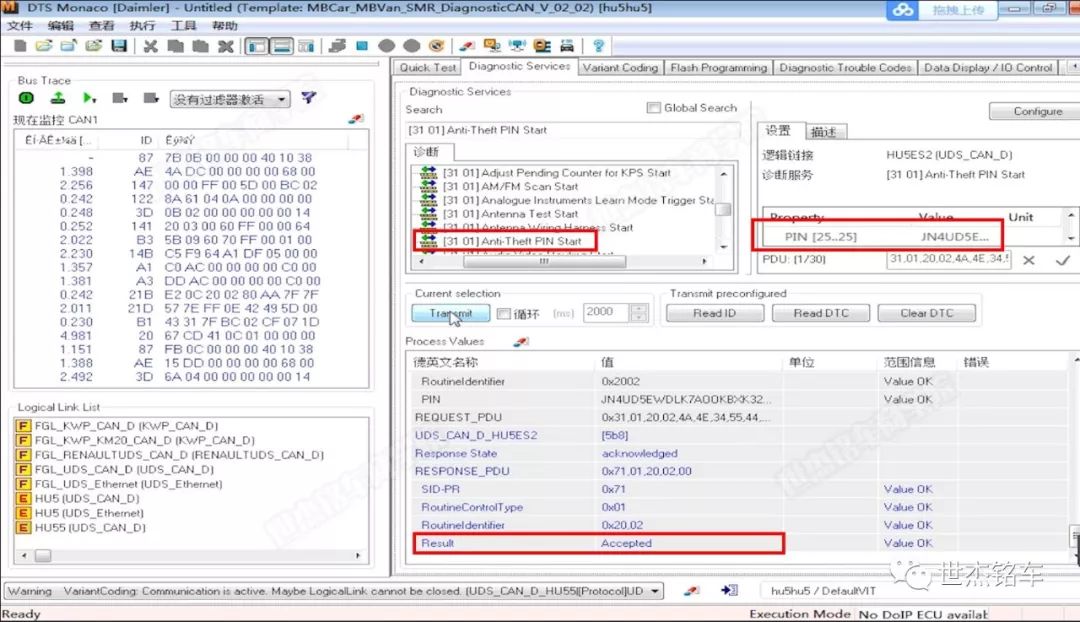Enable the Global Search checkbox
This screenshot has width=1080, height=622.
coord(653,107)
